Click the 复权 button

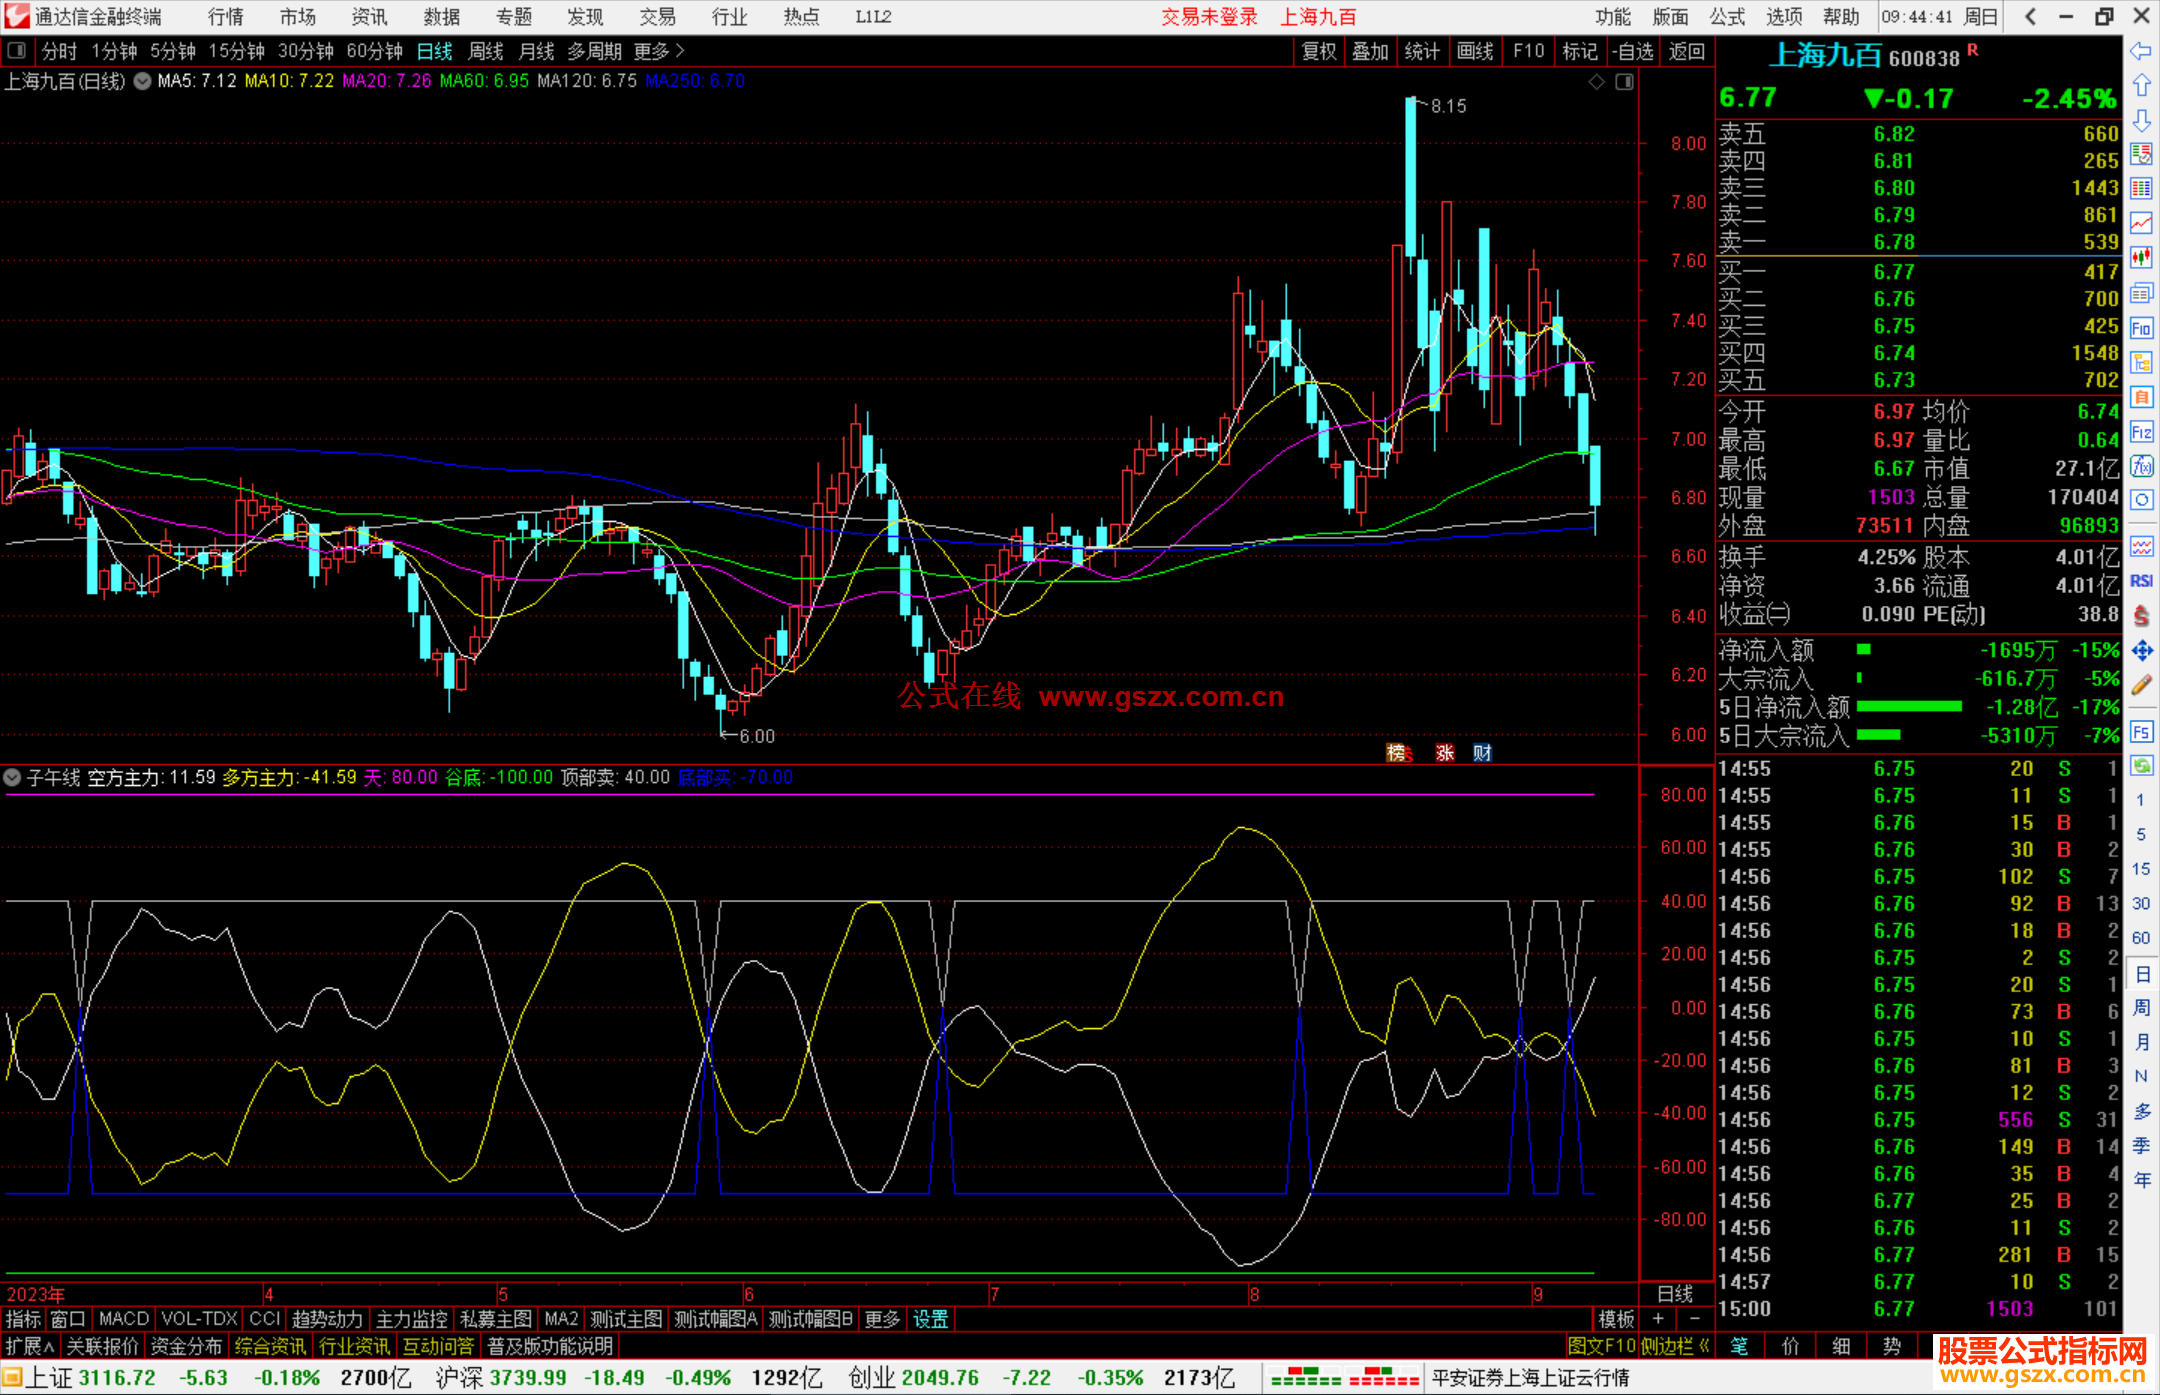[x=1318, y=51]
